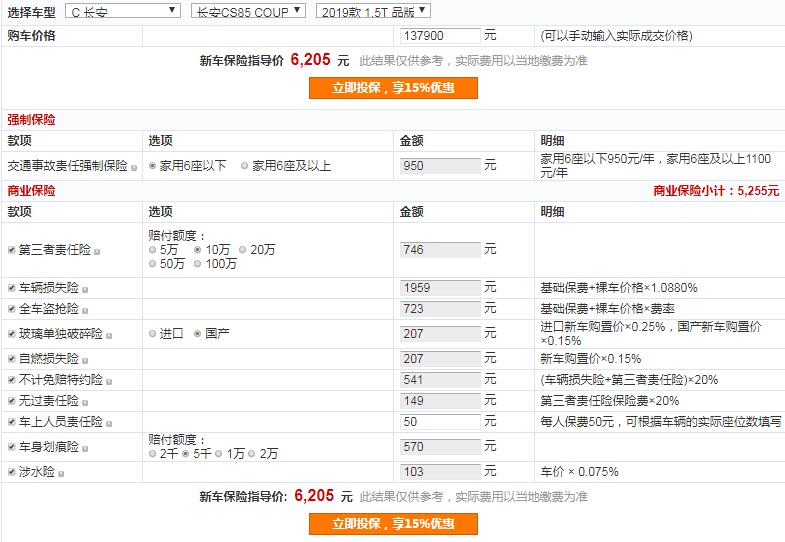Click the 车身划痕险 amount field showing 570
This screenshot has height=542, width=785.
[440, 447]
